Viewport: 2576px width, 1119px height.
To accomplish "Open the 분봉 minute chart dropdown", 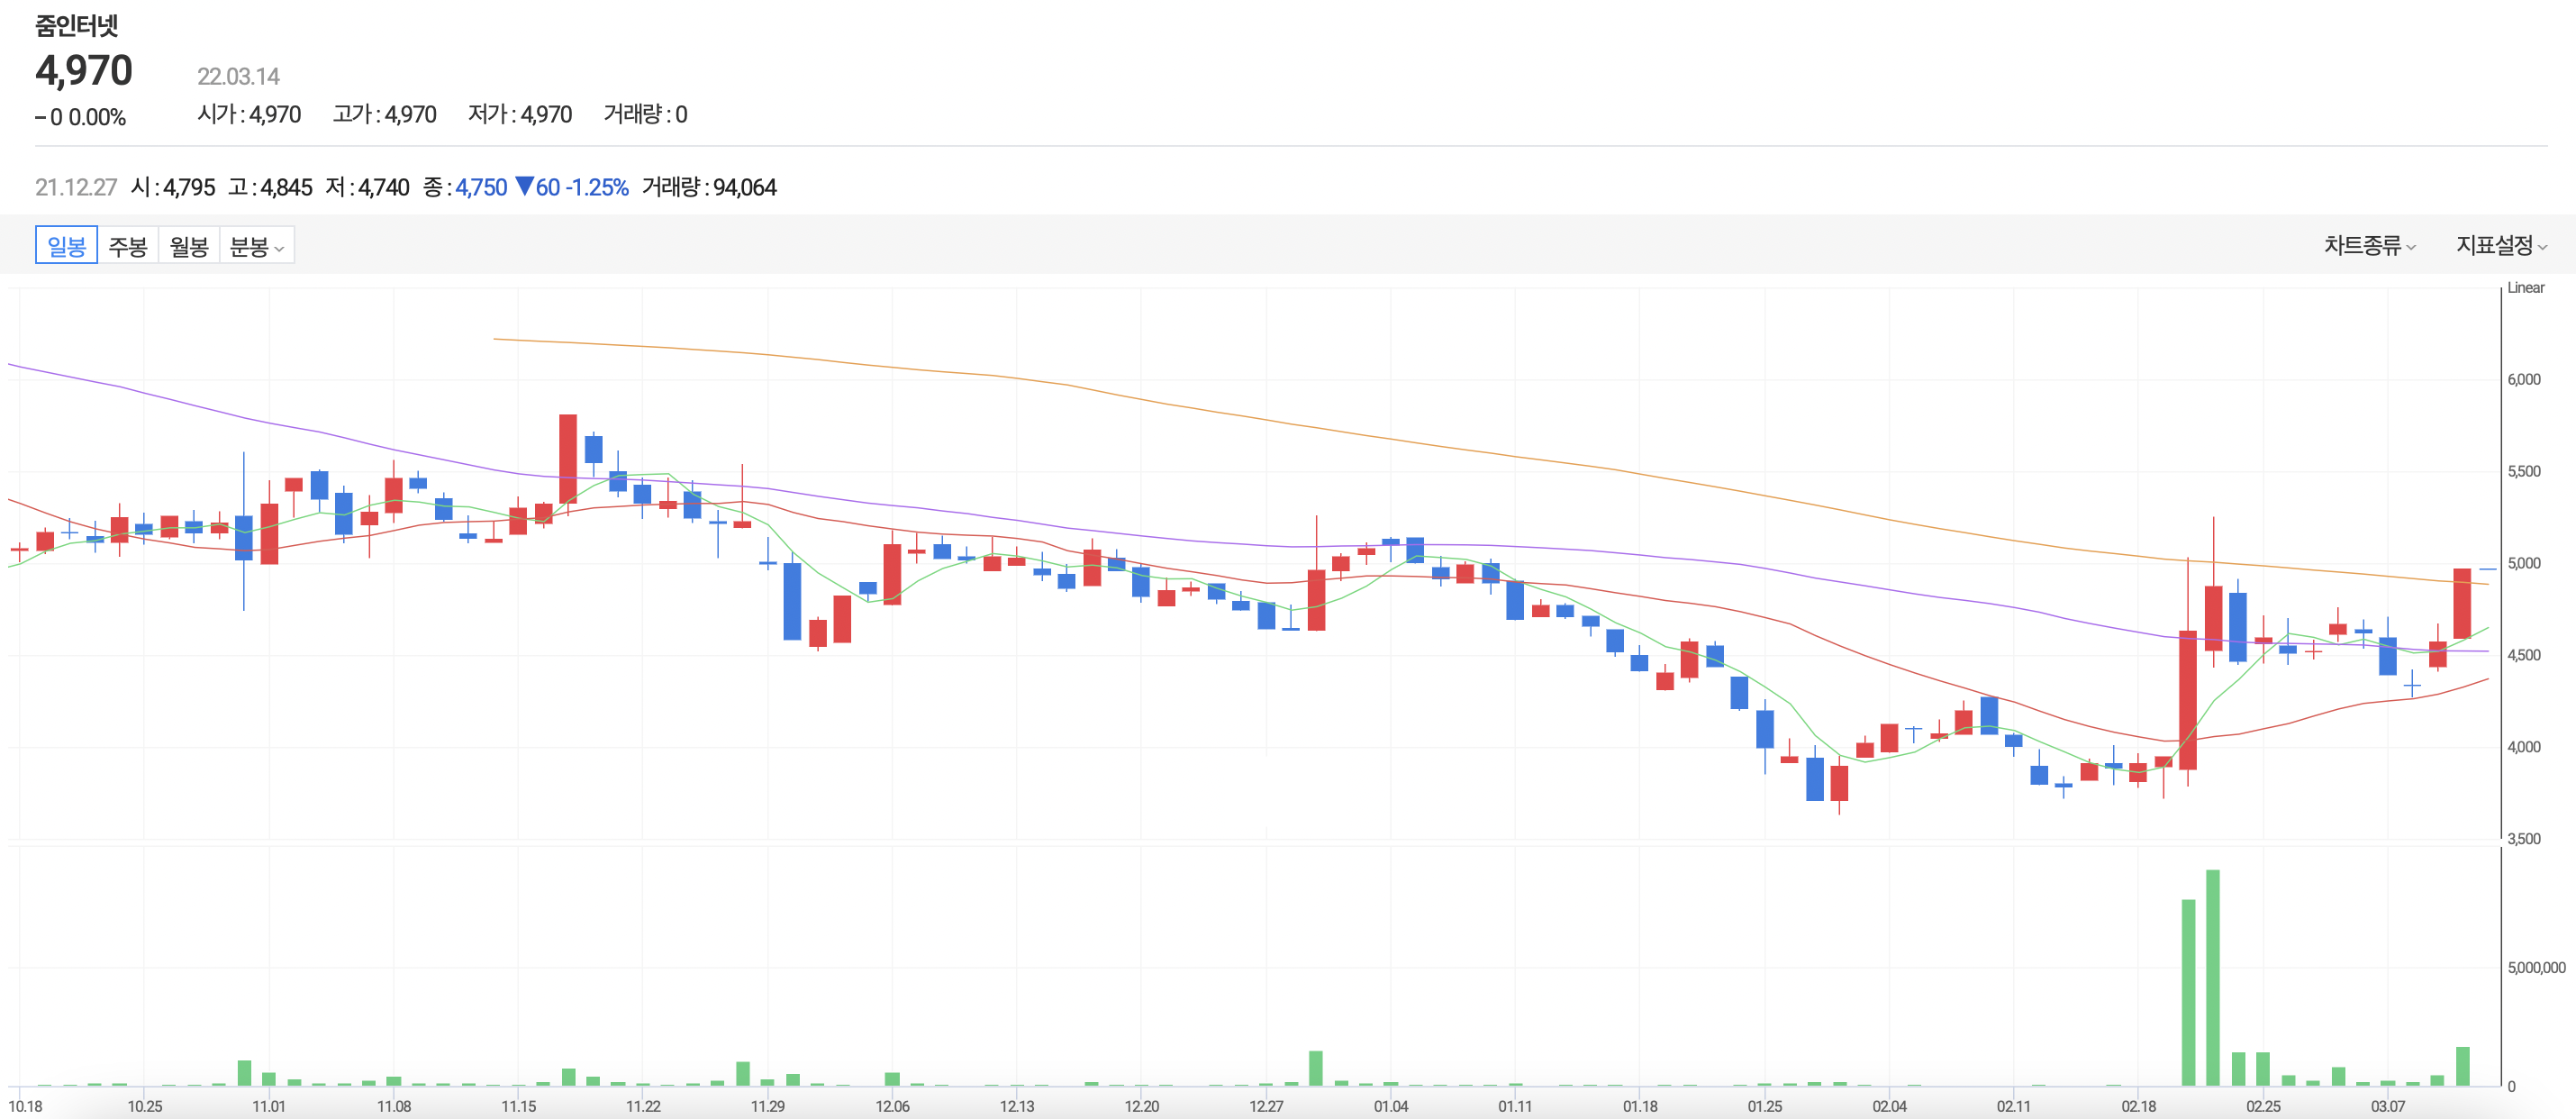I will (x=256, y=245).
